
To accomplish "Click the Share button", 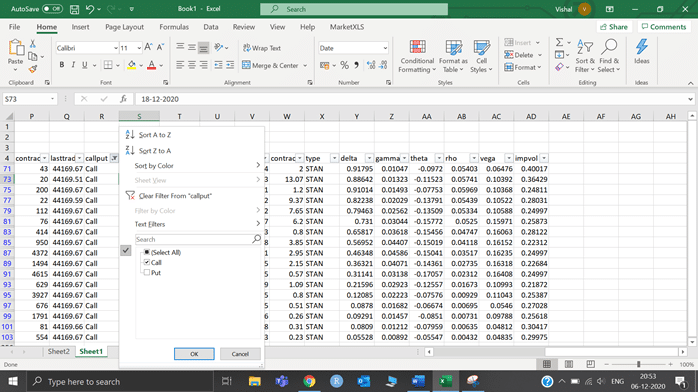I will coord(614,27).
